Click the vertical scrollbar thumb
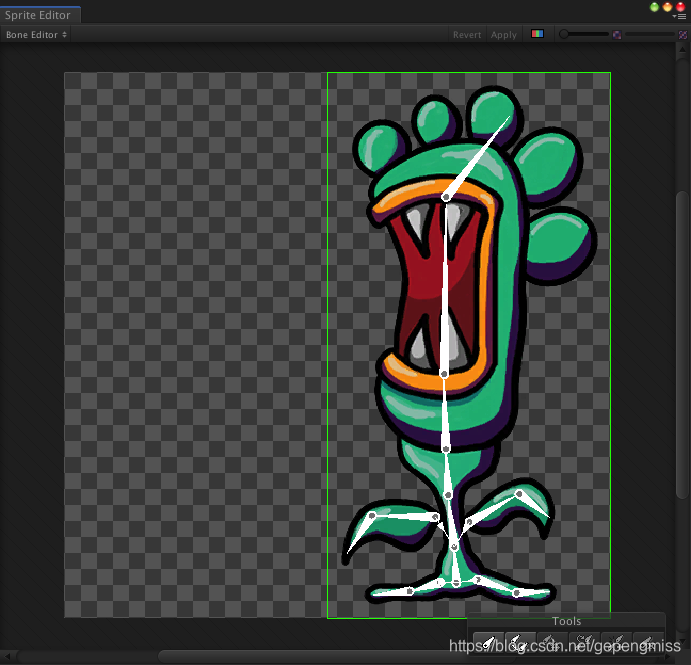 tap(683, 345)
